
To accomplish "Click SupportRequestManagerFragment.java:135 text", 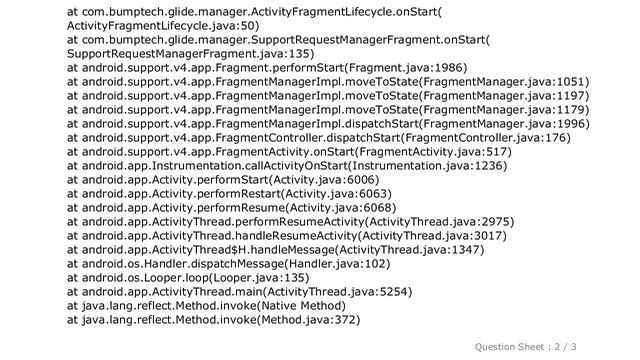I will click(x=191, y=54).
